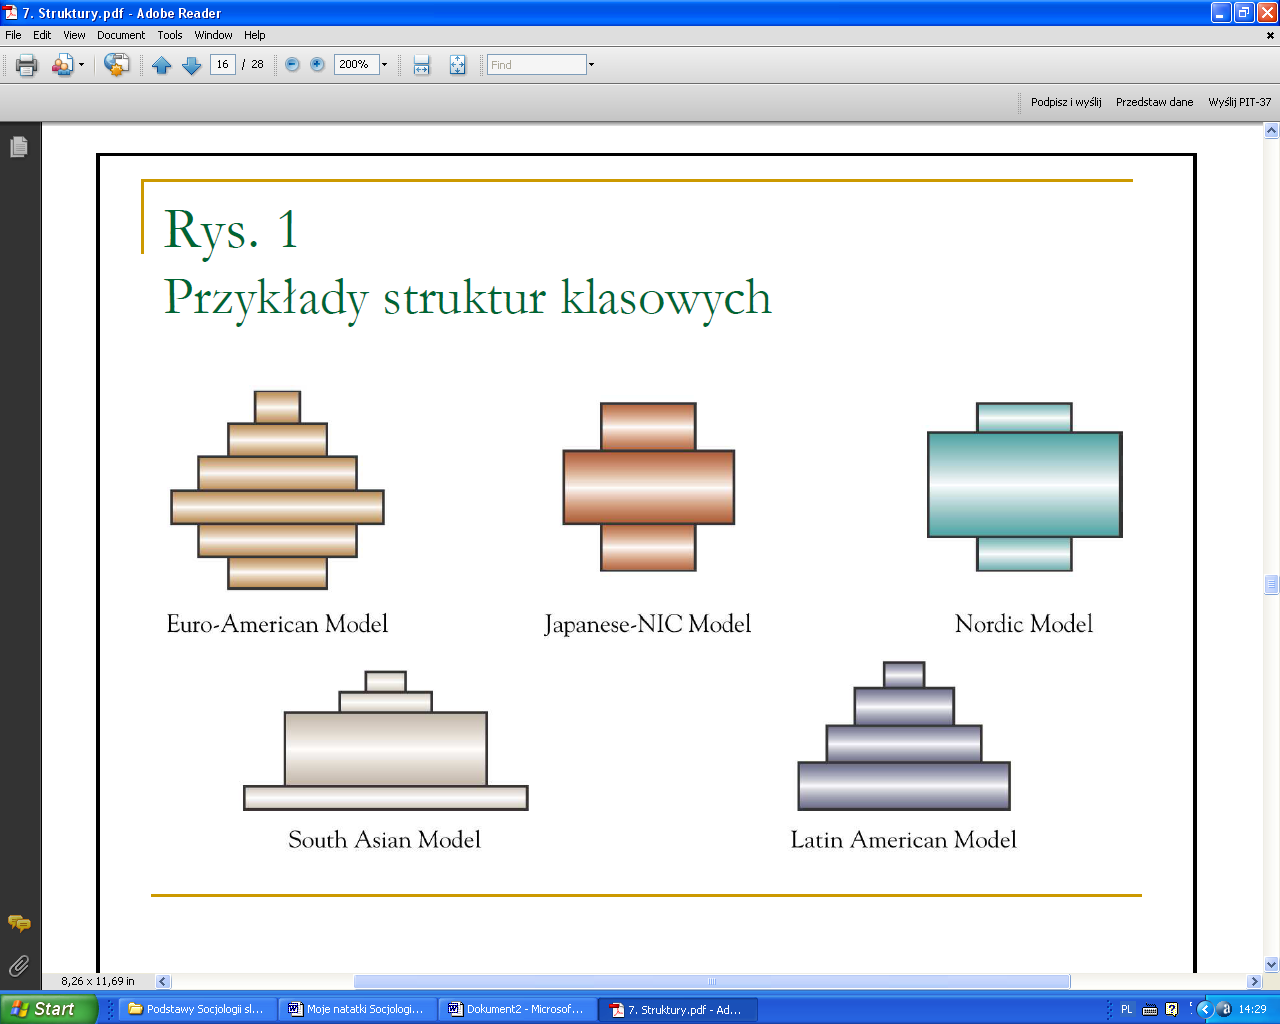The image size is (1280, 1024).
Task: Click Przykłady struktur klasowych title
Action: click(x=467, y=298)
